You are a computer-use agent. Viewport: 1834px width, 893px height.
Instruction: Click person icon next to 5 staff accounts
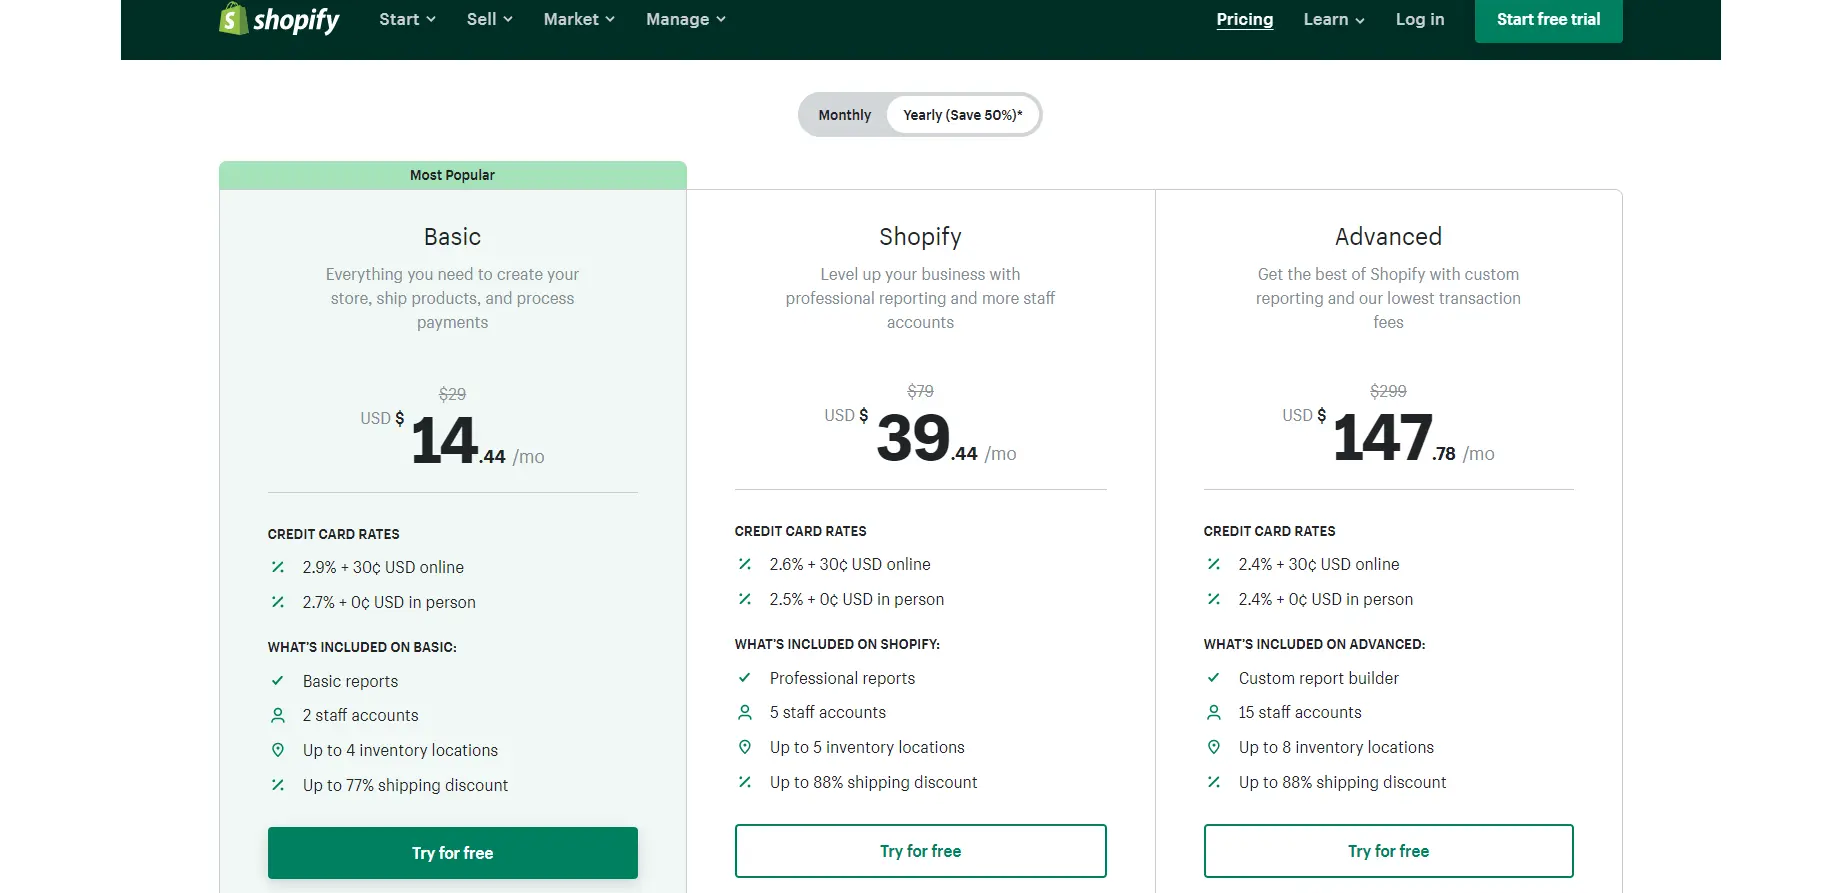tap(745, 712)
